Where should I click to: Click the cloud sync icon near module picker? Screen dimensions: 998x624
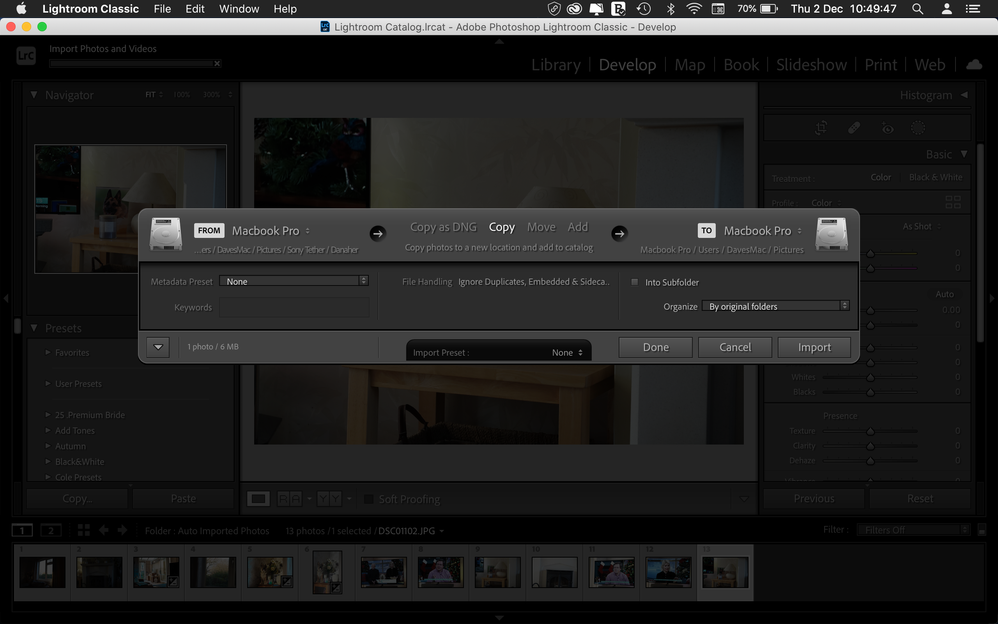click(x=974, y=64)
